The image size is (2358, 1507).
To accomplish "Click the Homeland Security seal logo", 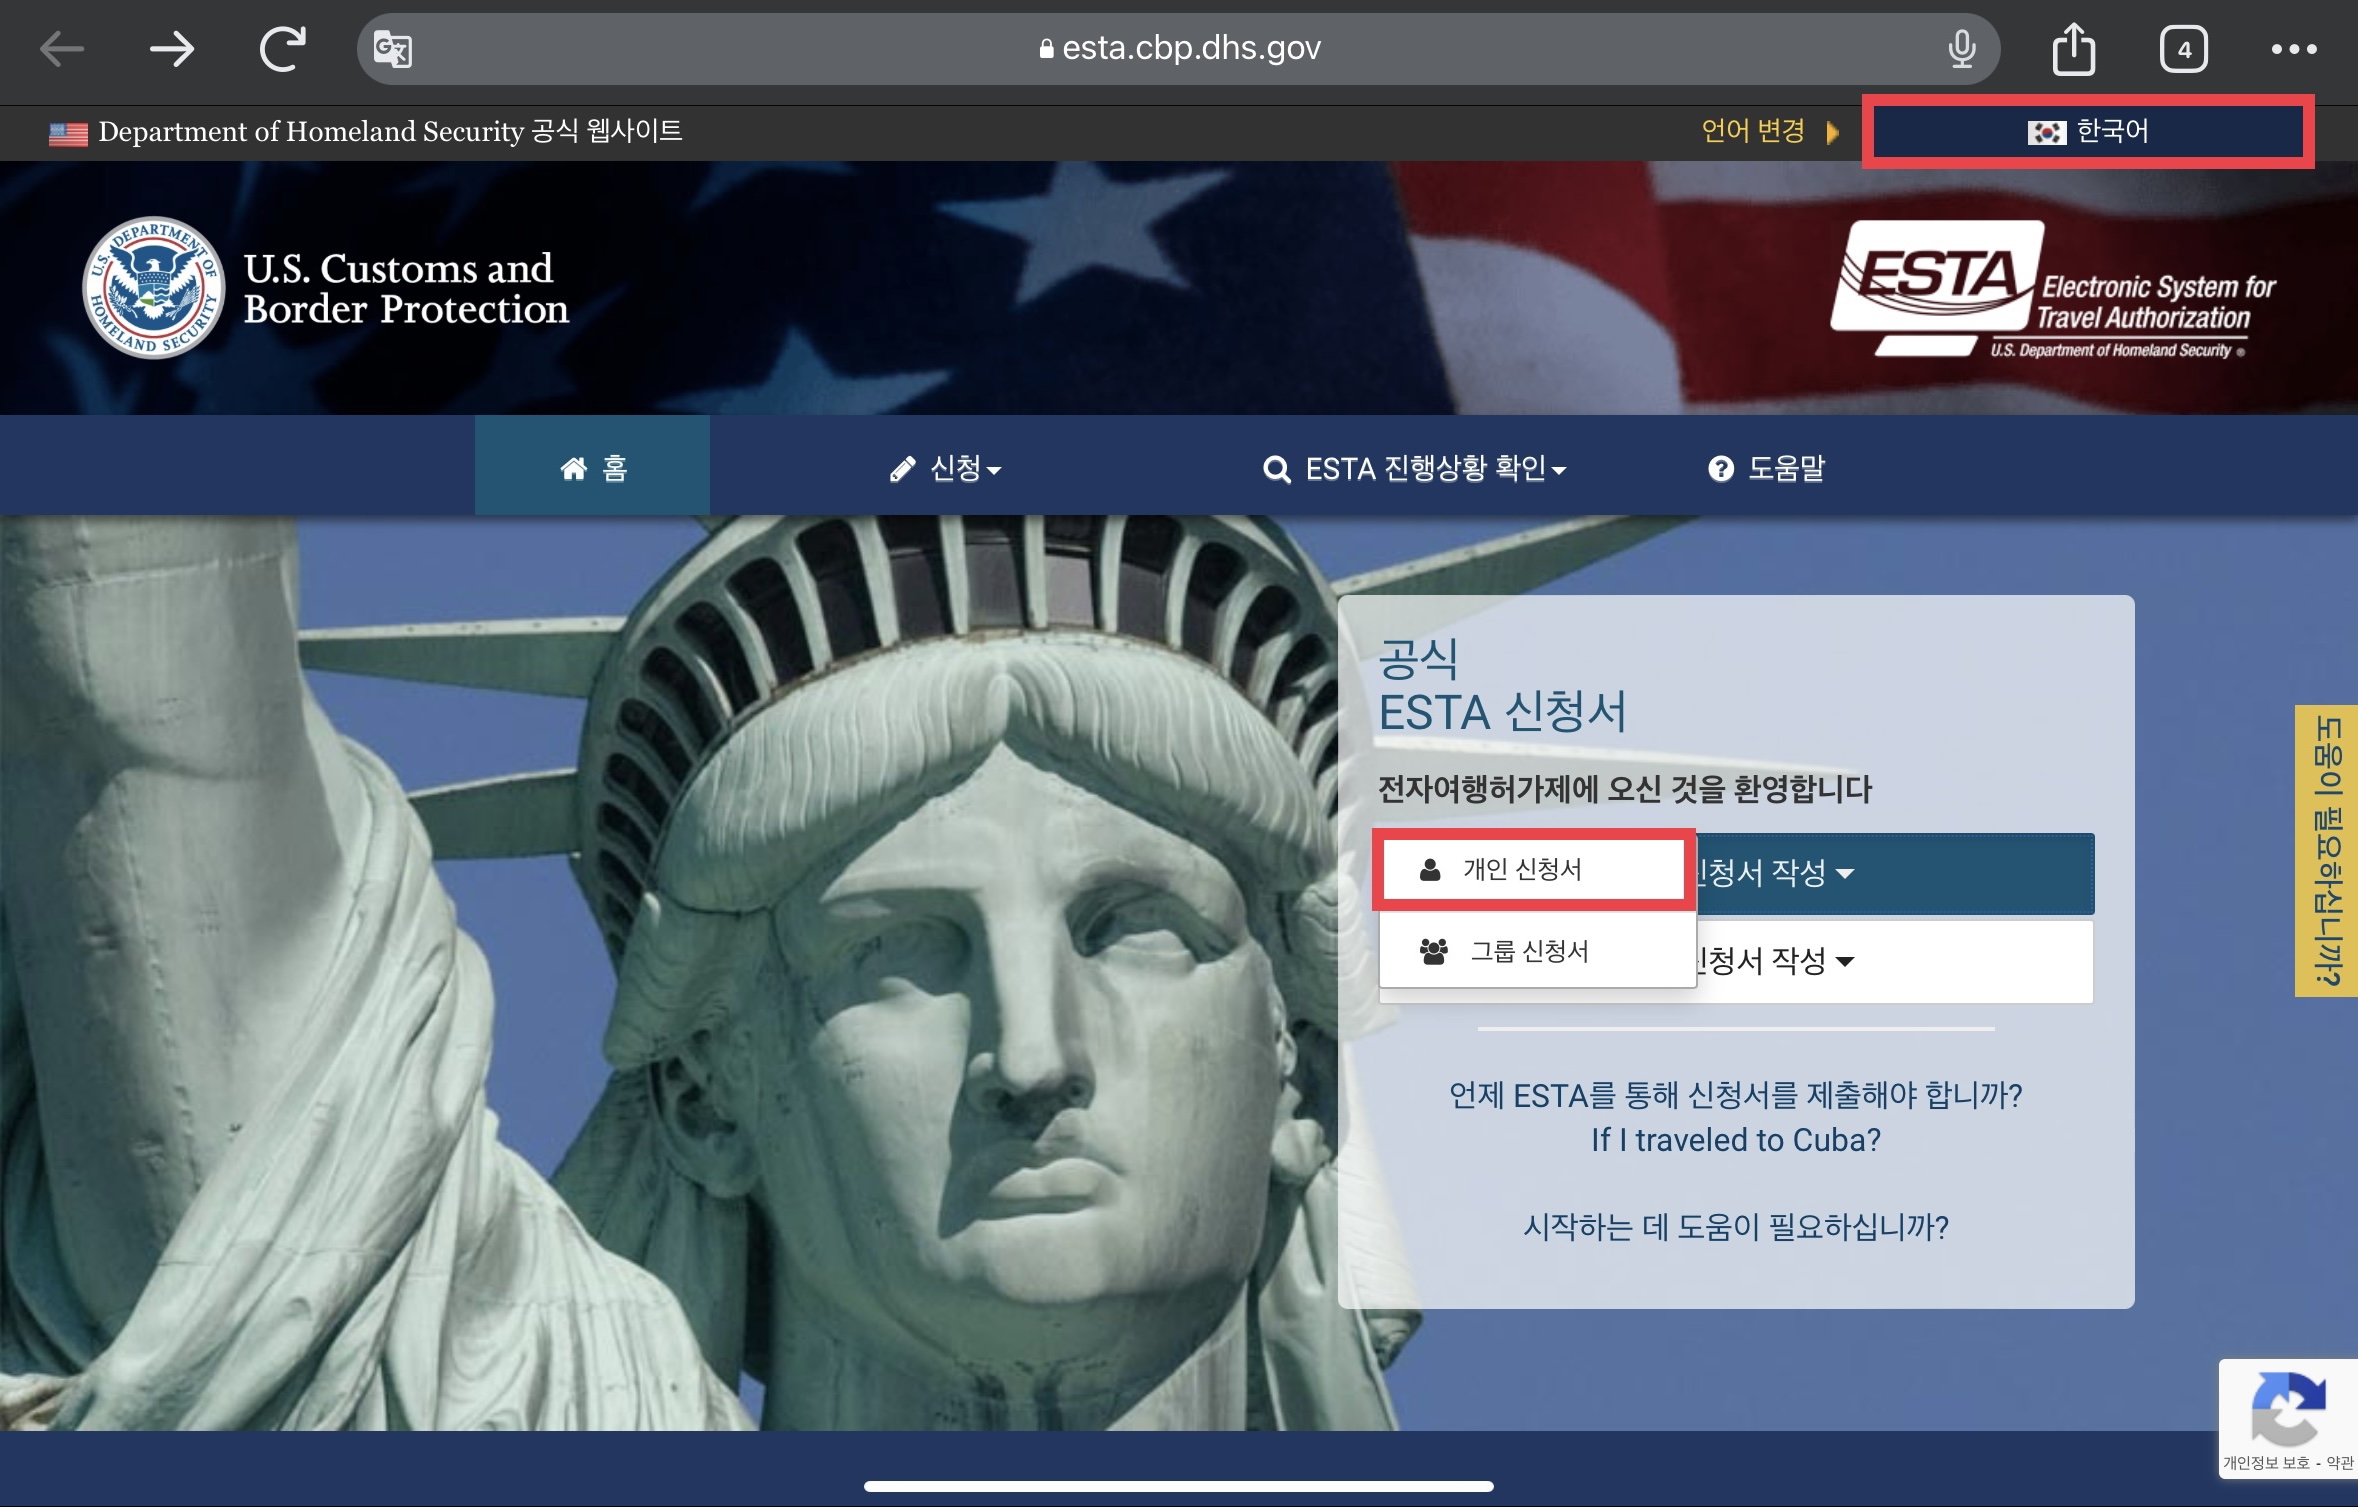I will (x=153, y=288).
